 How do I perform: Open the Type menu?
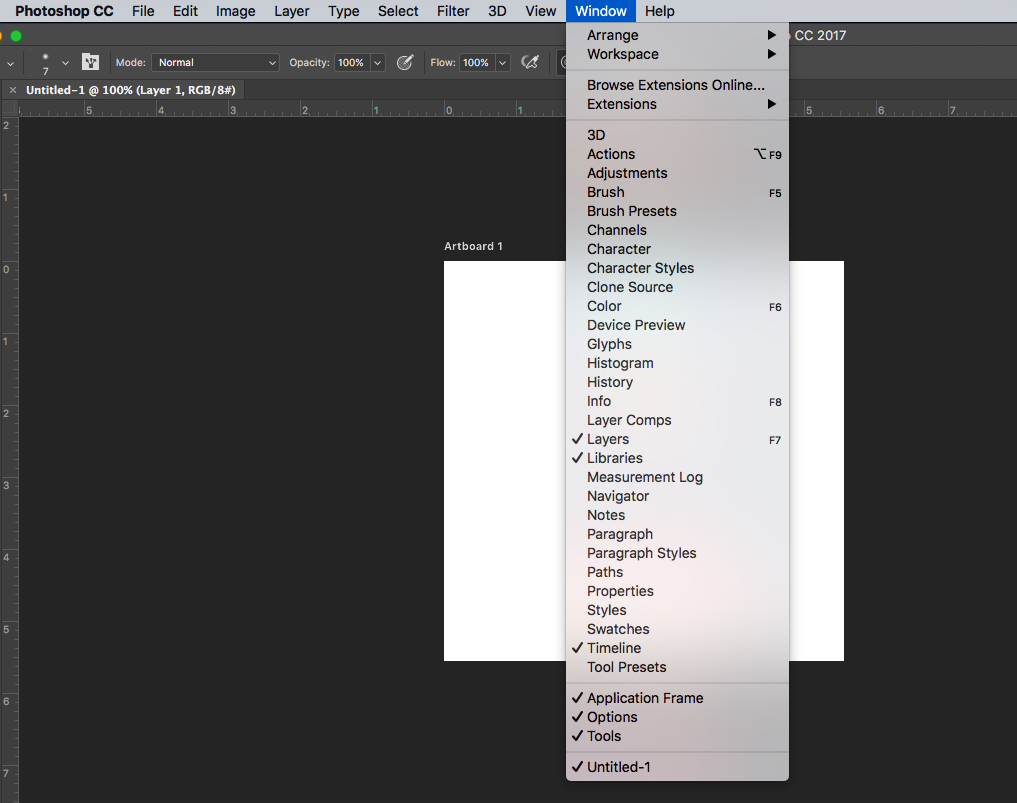343,11
